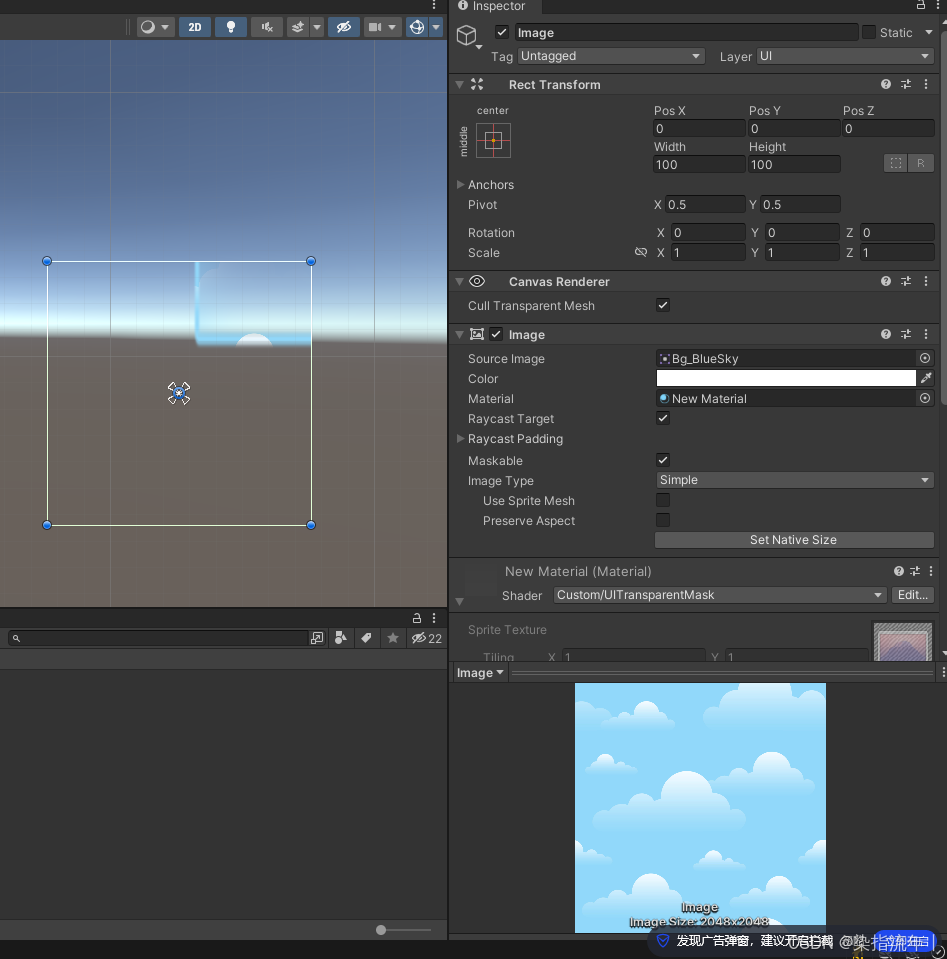Toggle scene visibility with the crossed-eye icon
This screenshot has height=959, width=947.
coord(343,27)
